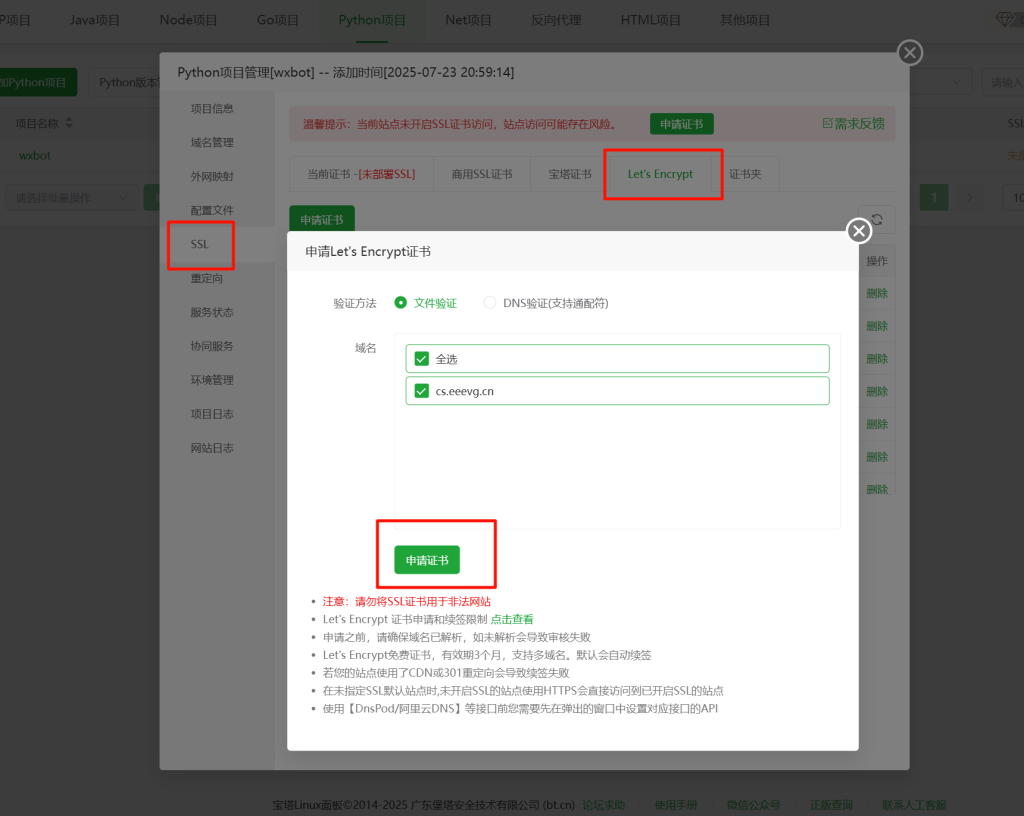Screen dimensions: 1024x816
Task: Click the sort arrows beside 项目名称
Action: 69,124
